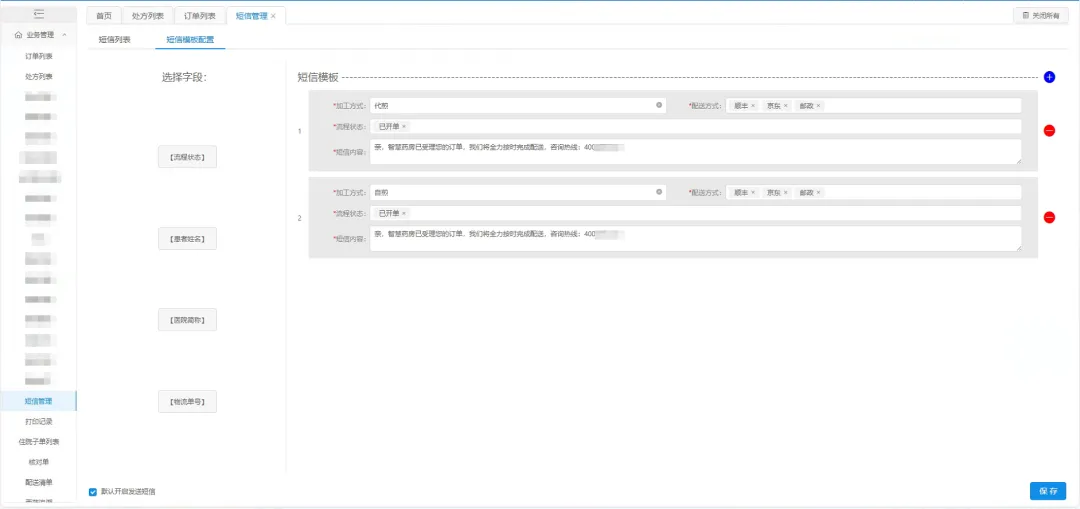The width and height of the screenshot is (1080, 509).
Task: Open the 处方列表 top tab
Action: point(147,16)
